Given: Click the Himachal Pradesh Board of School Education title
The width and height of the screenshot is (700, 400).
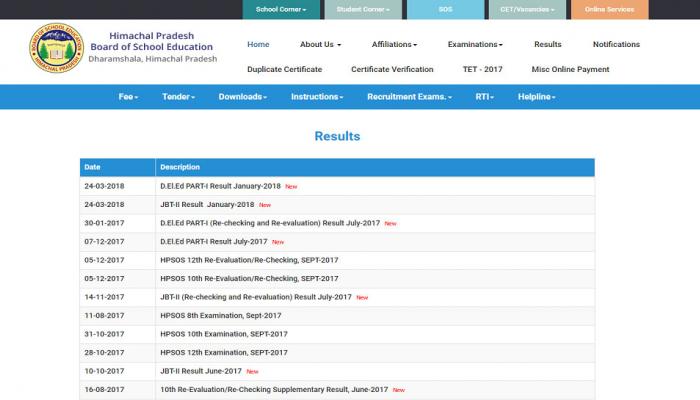Looking at the screenshot, I should coord(152,41).
